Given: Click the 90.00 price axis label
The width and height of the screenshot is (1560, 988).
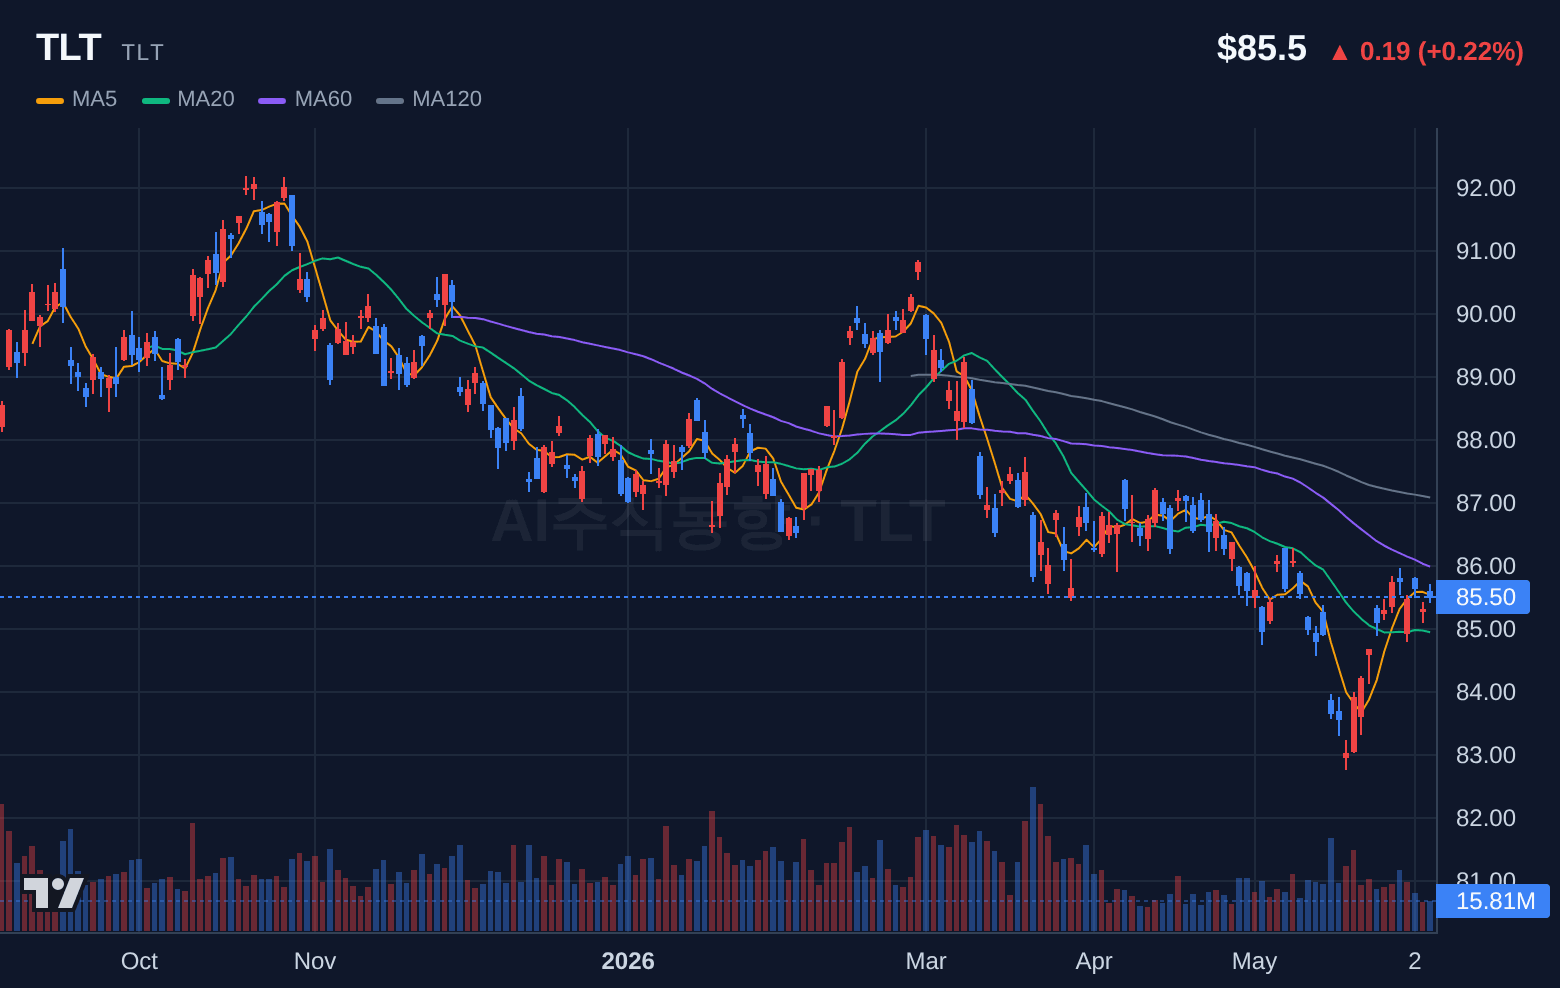Looking at the screenshot, I should pos(1486,314).
